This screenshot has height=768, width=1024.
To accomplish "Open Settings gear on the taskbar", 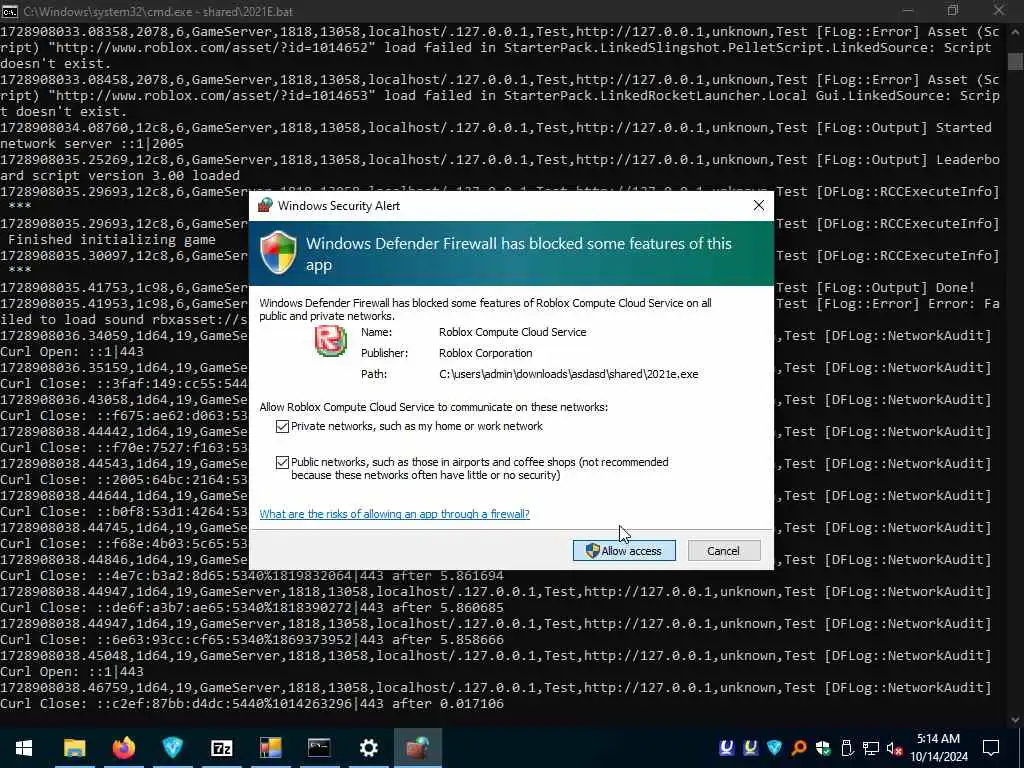I will pos(368,748).
